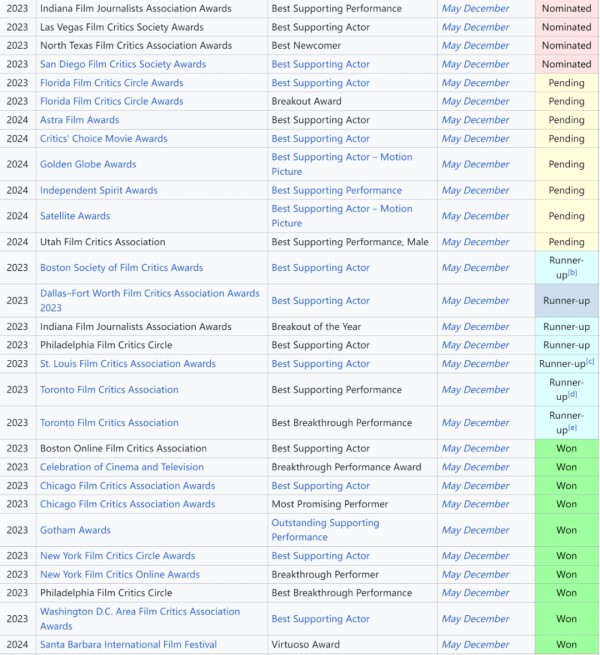This screenshot has width=600, height=655.
Task: Open Critics' Choice Movie Awards link
Action: click(104, 138)
